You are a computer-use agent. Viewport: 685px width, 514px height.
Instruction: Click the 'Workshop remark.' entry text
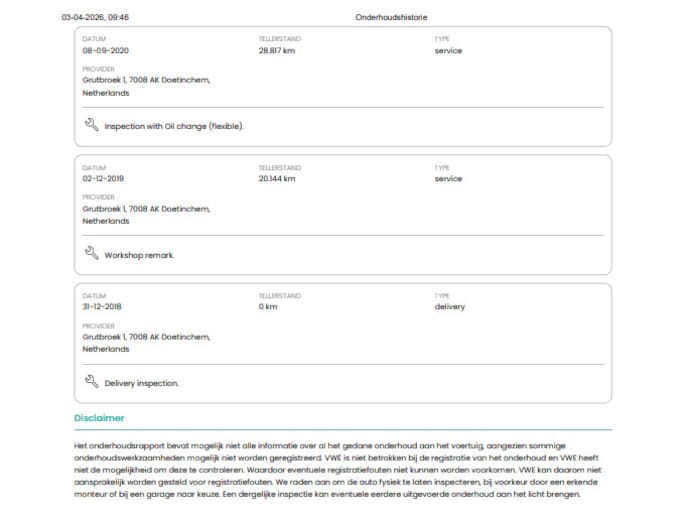(139, 255)
